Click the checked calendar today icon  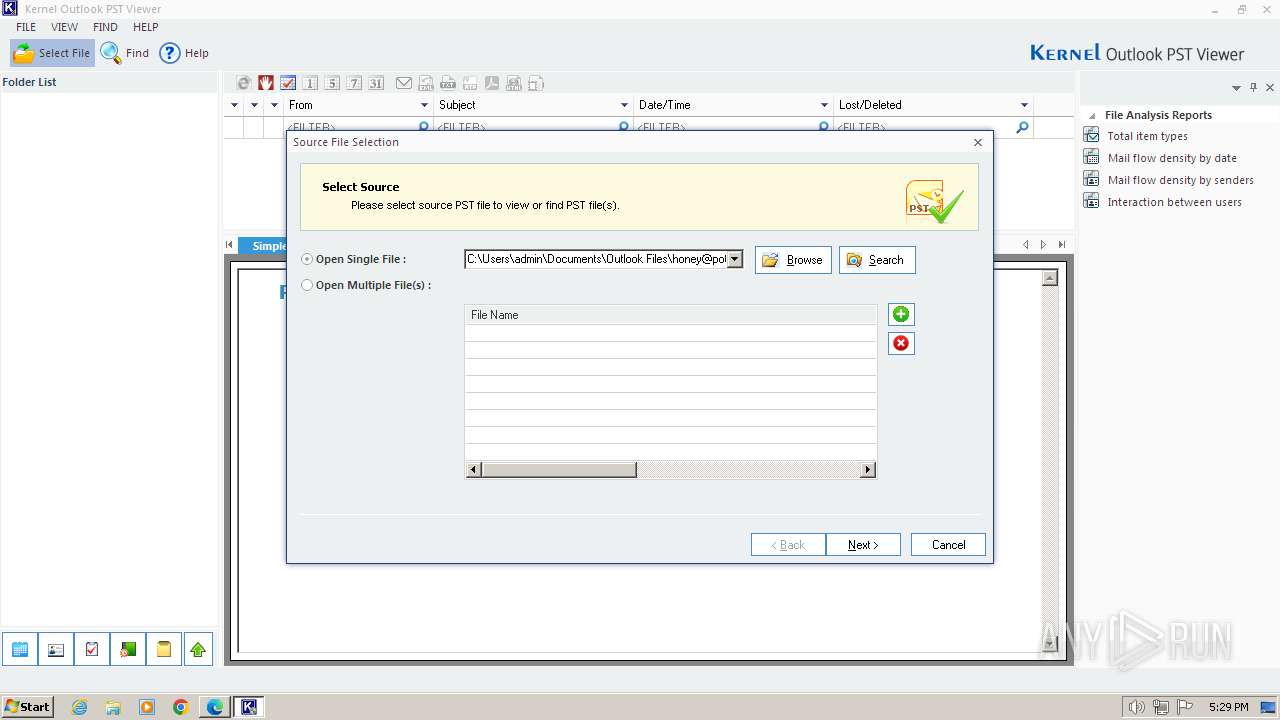(288, 83)
